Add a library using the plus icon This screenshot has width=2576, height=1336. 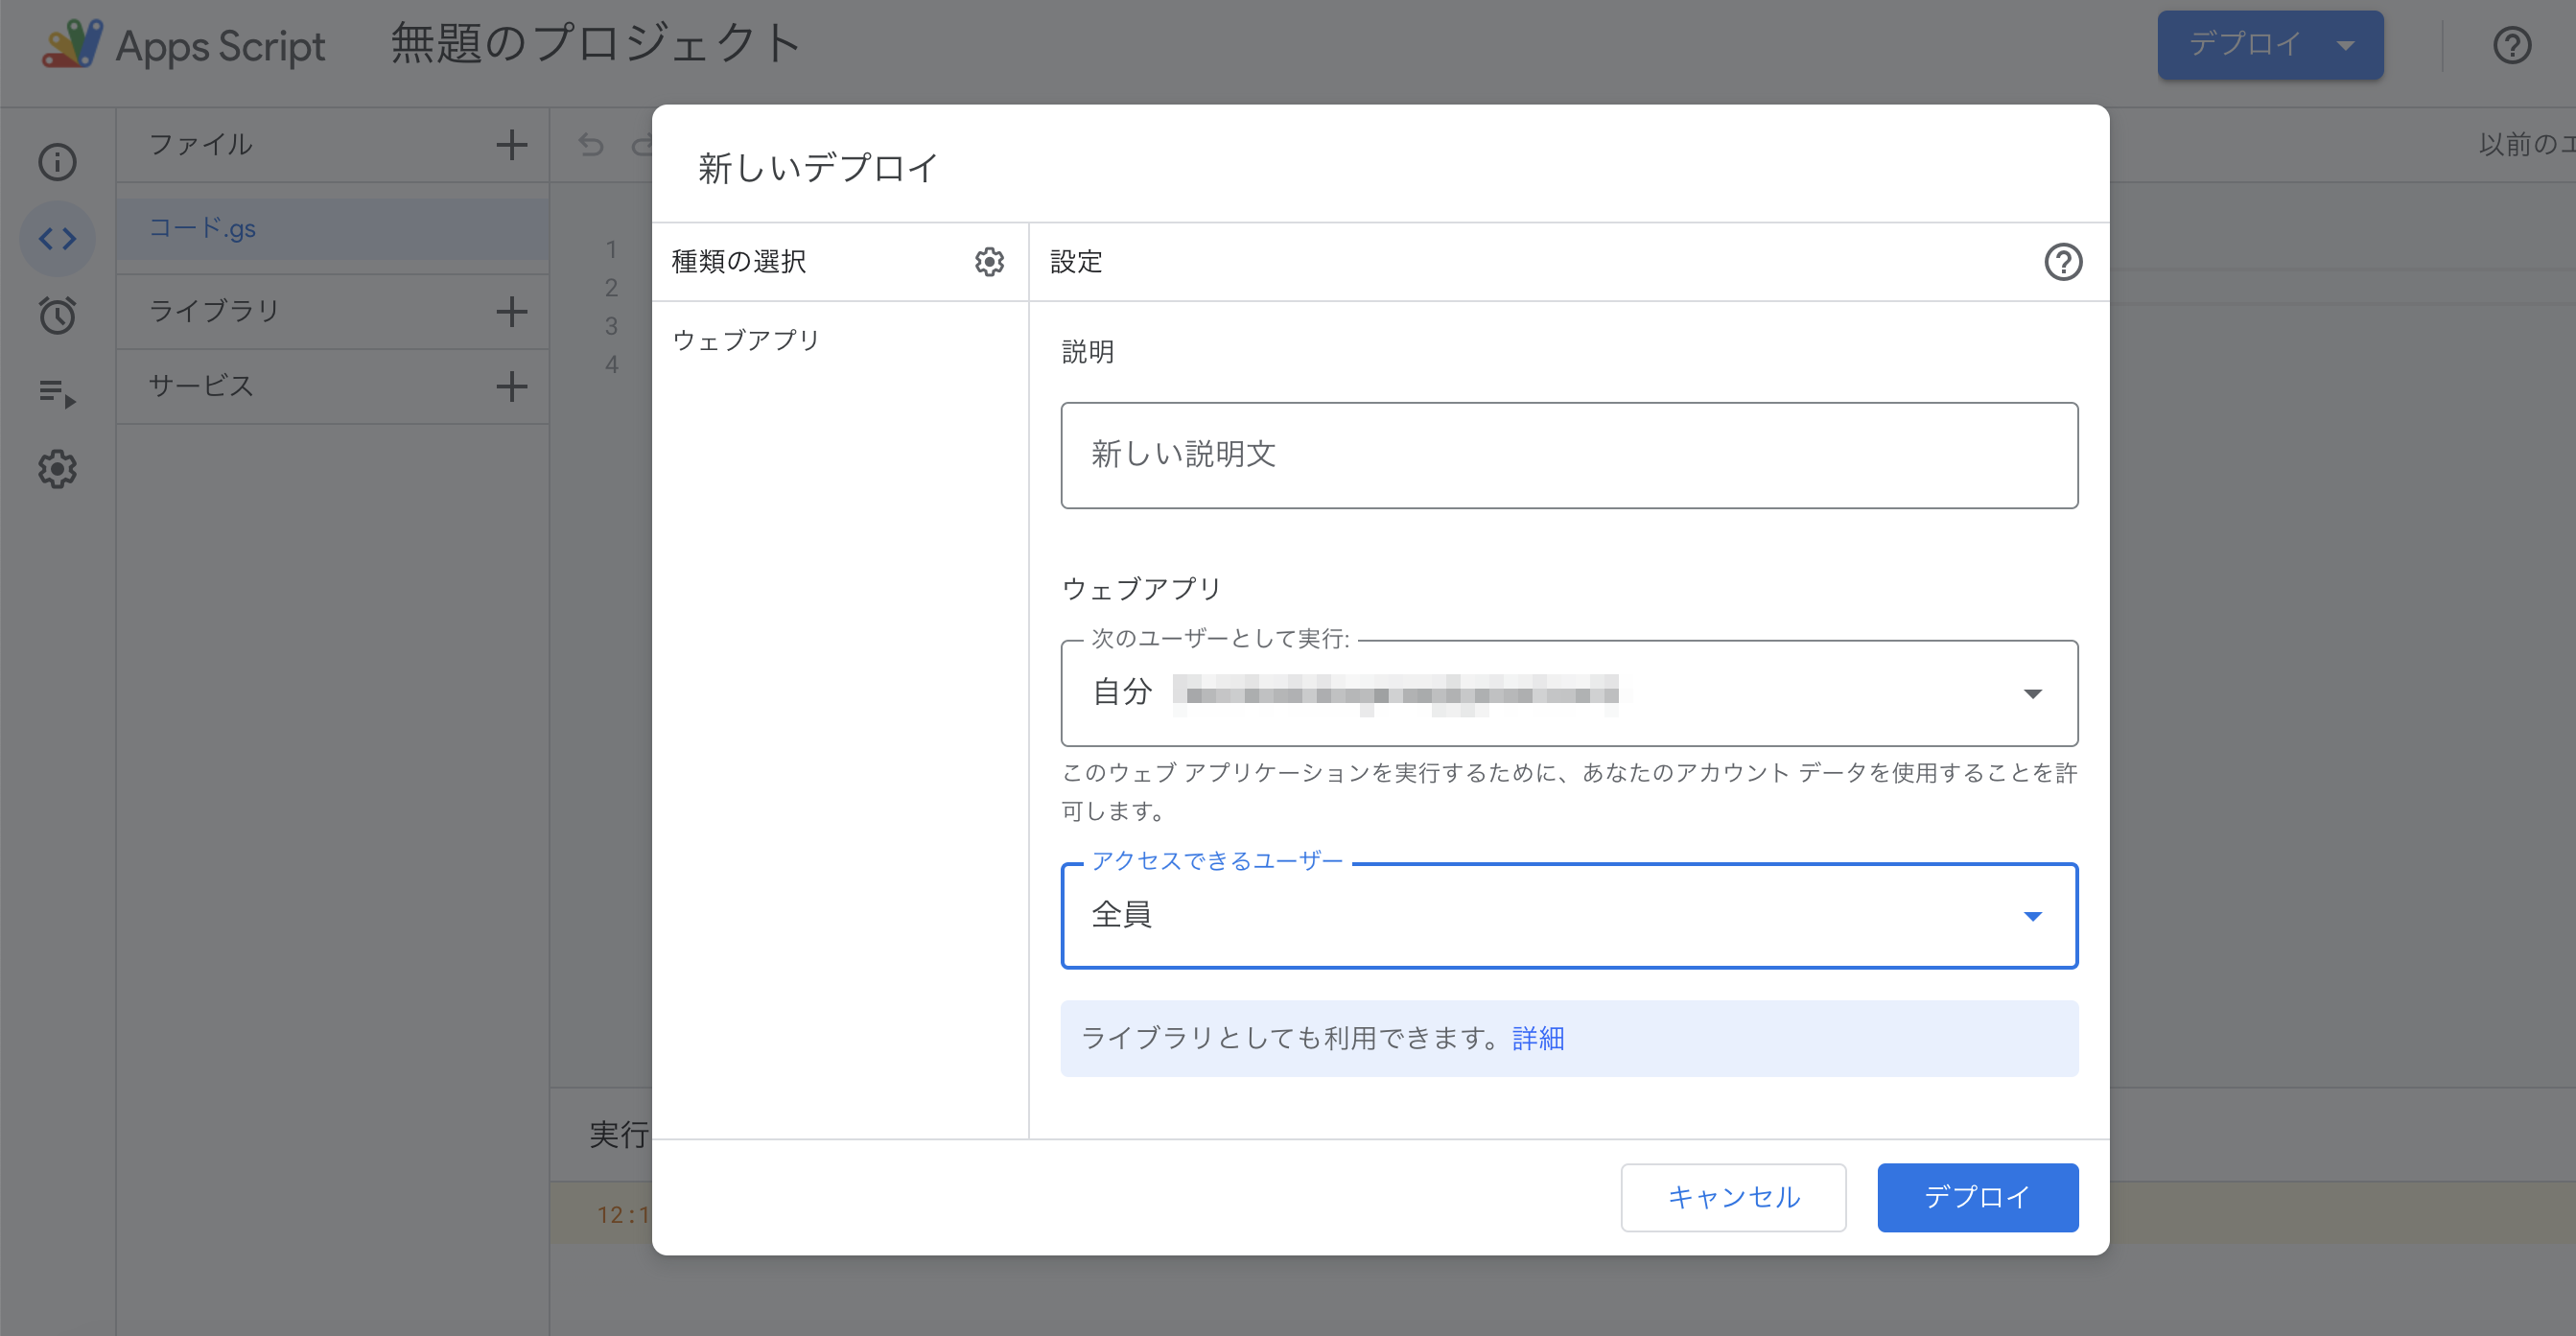coord(512,311)
